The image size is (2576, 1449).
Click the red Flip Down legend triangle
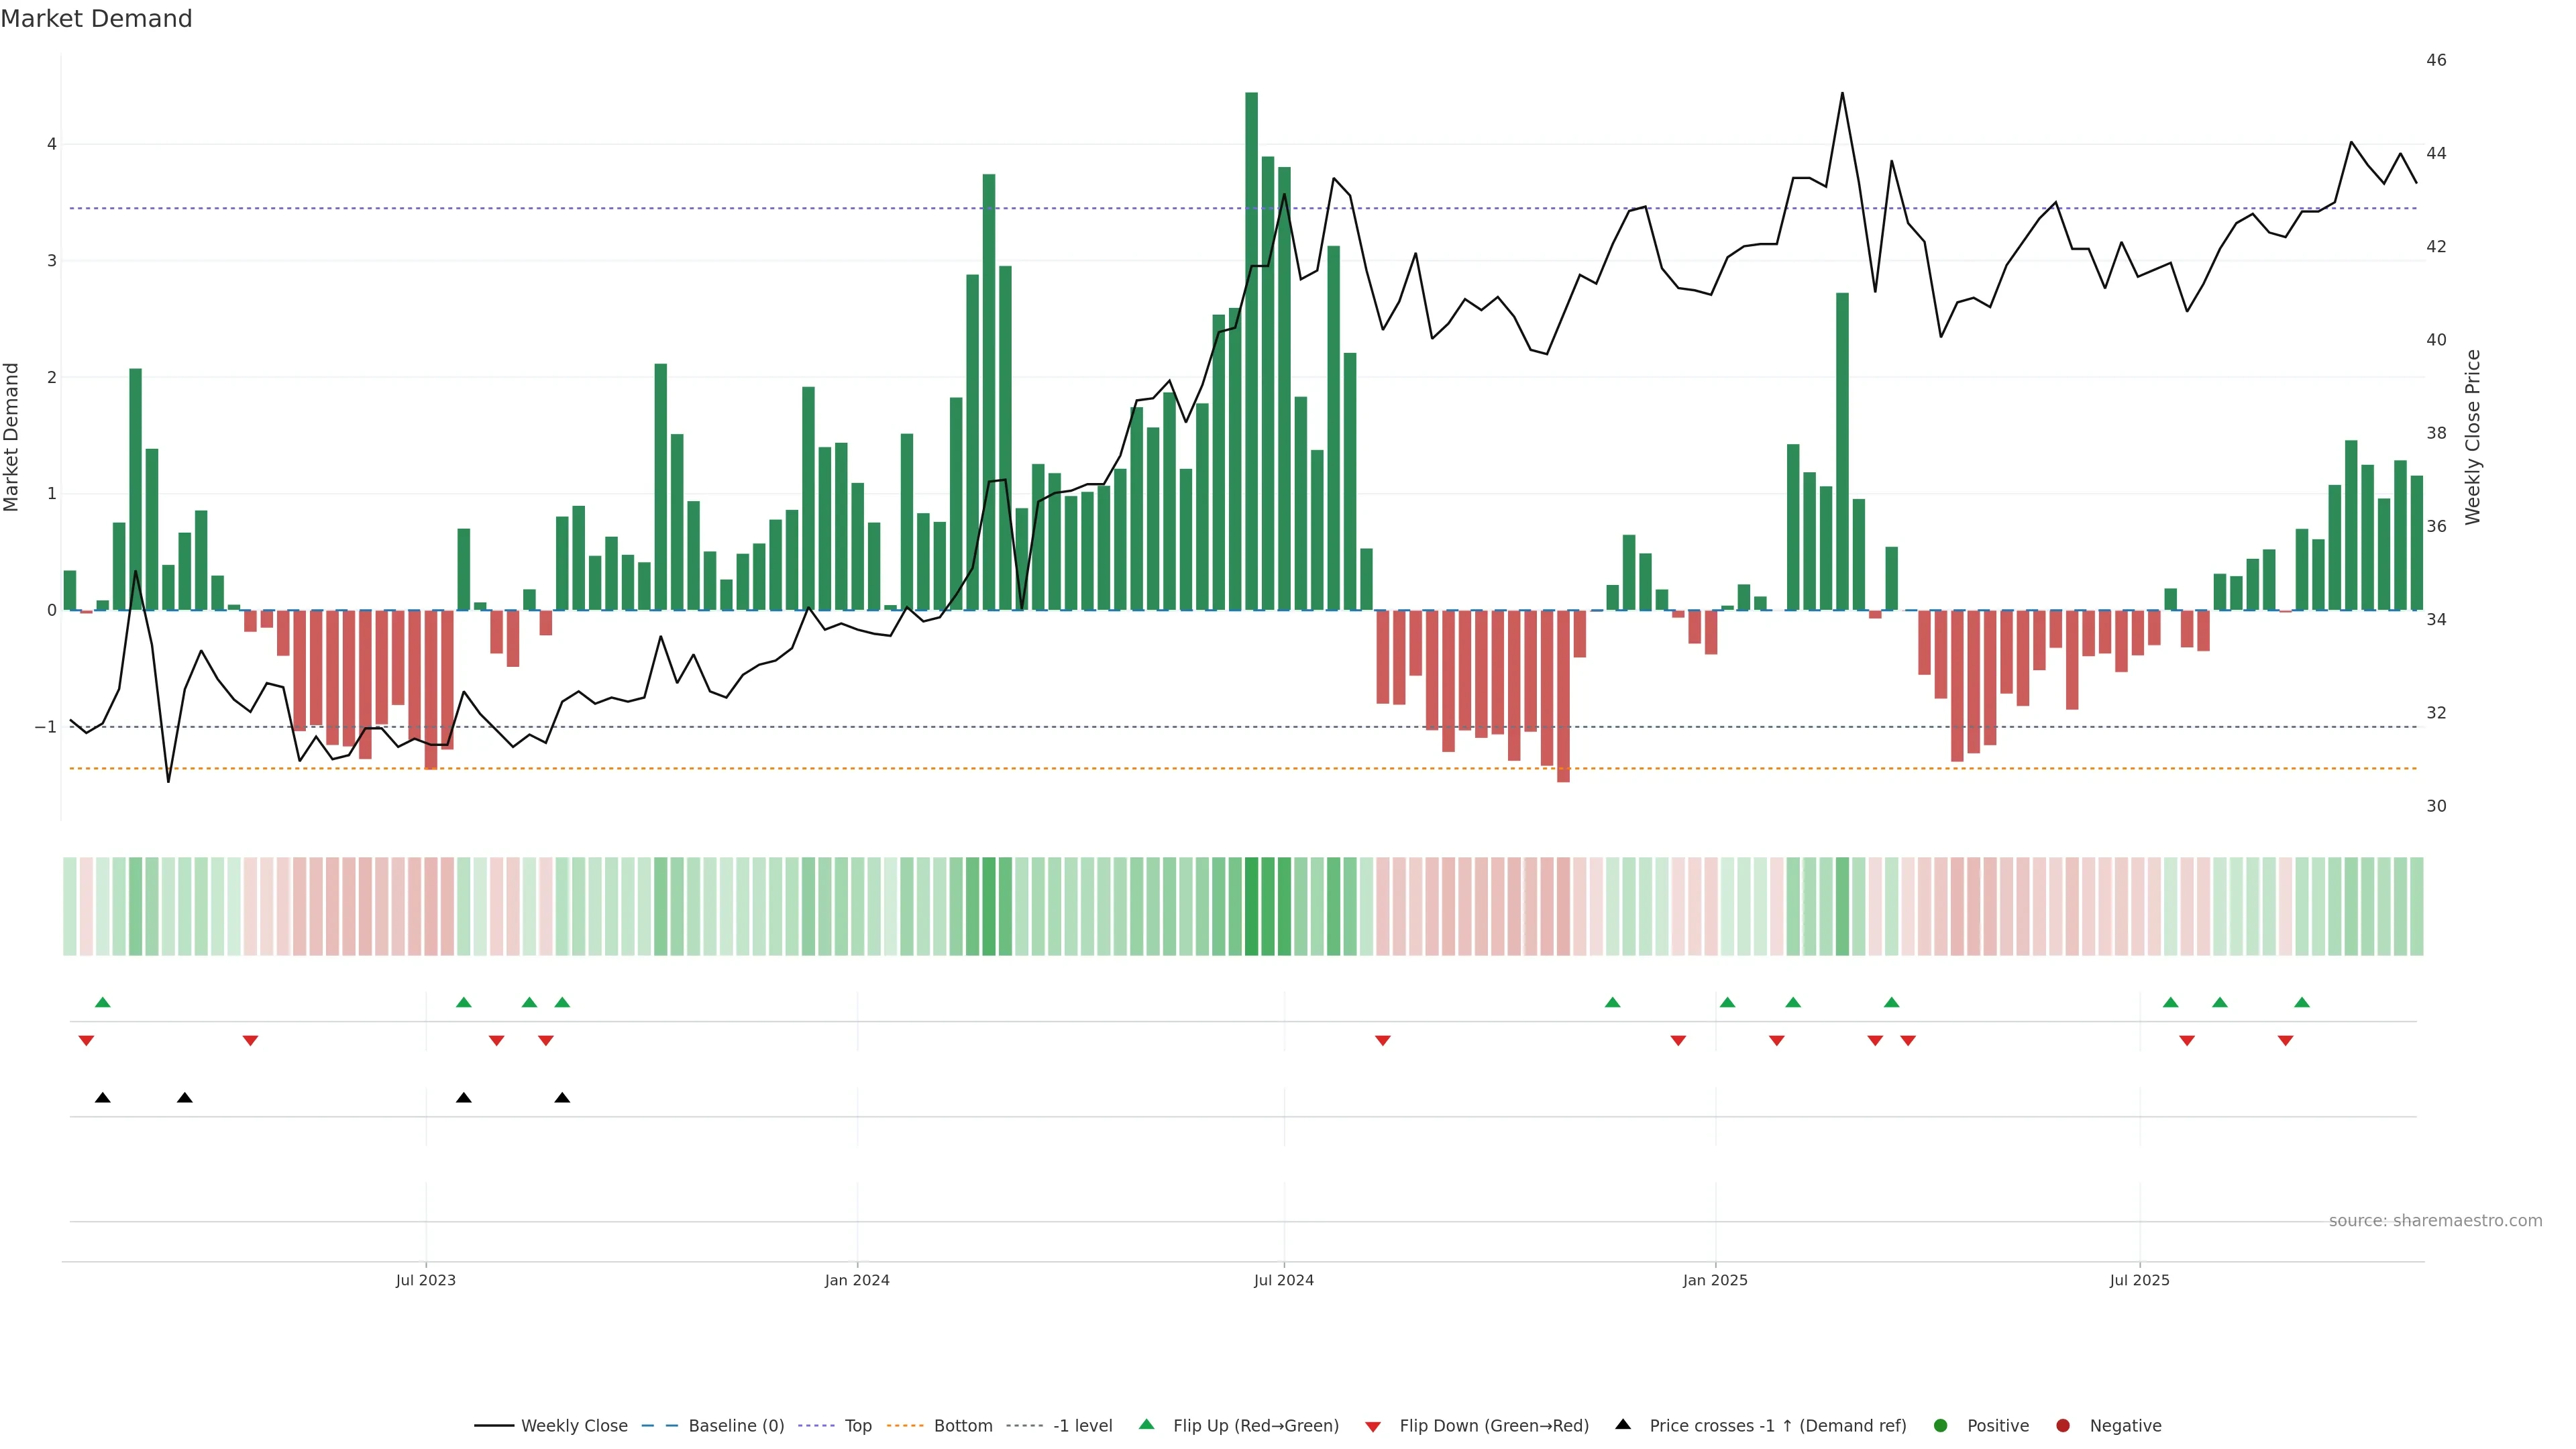[x=1373, y=1427]
